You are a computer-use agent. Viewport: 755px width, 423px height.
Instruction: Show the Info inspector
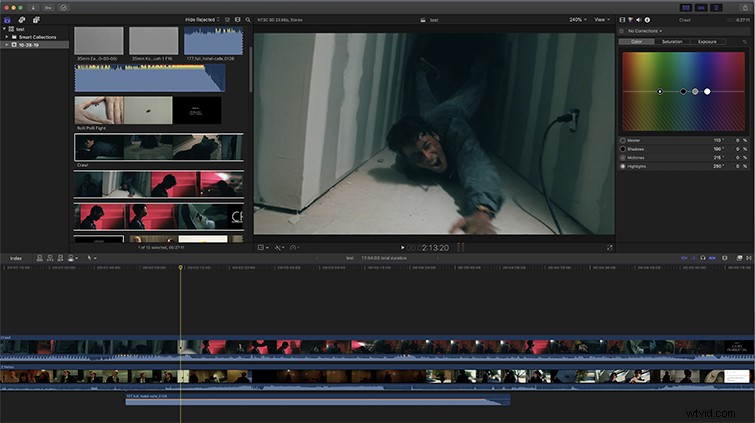647,20
